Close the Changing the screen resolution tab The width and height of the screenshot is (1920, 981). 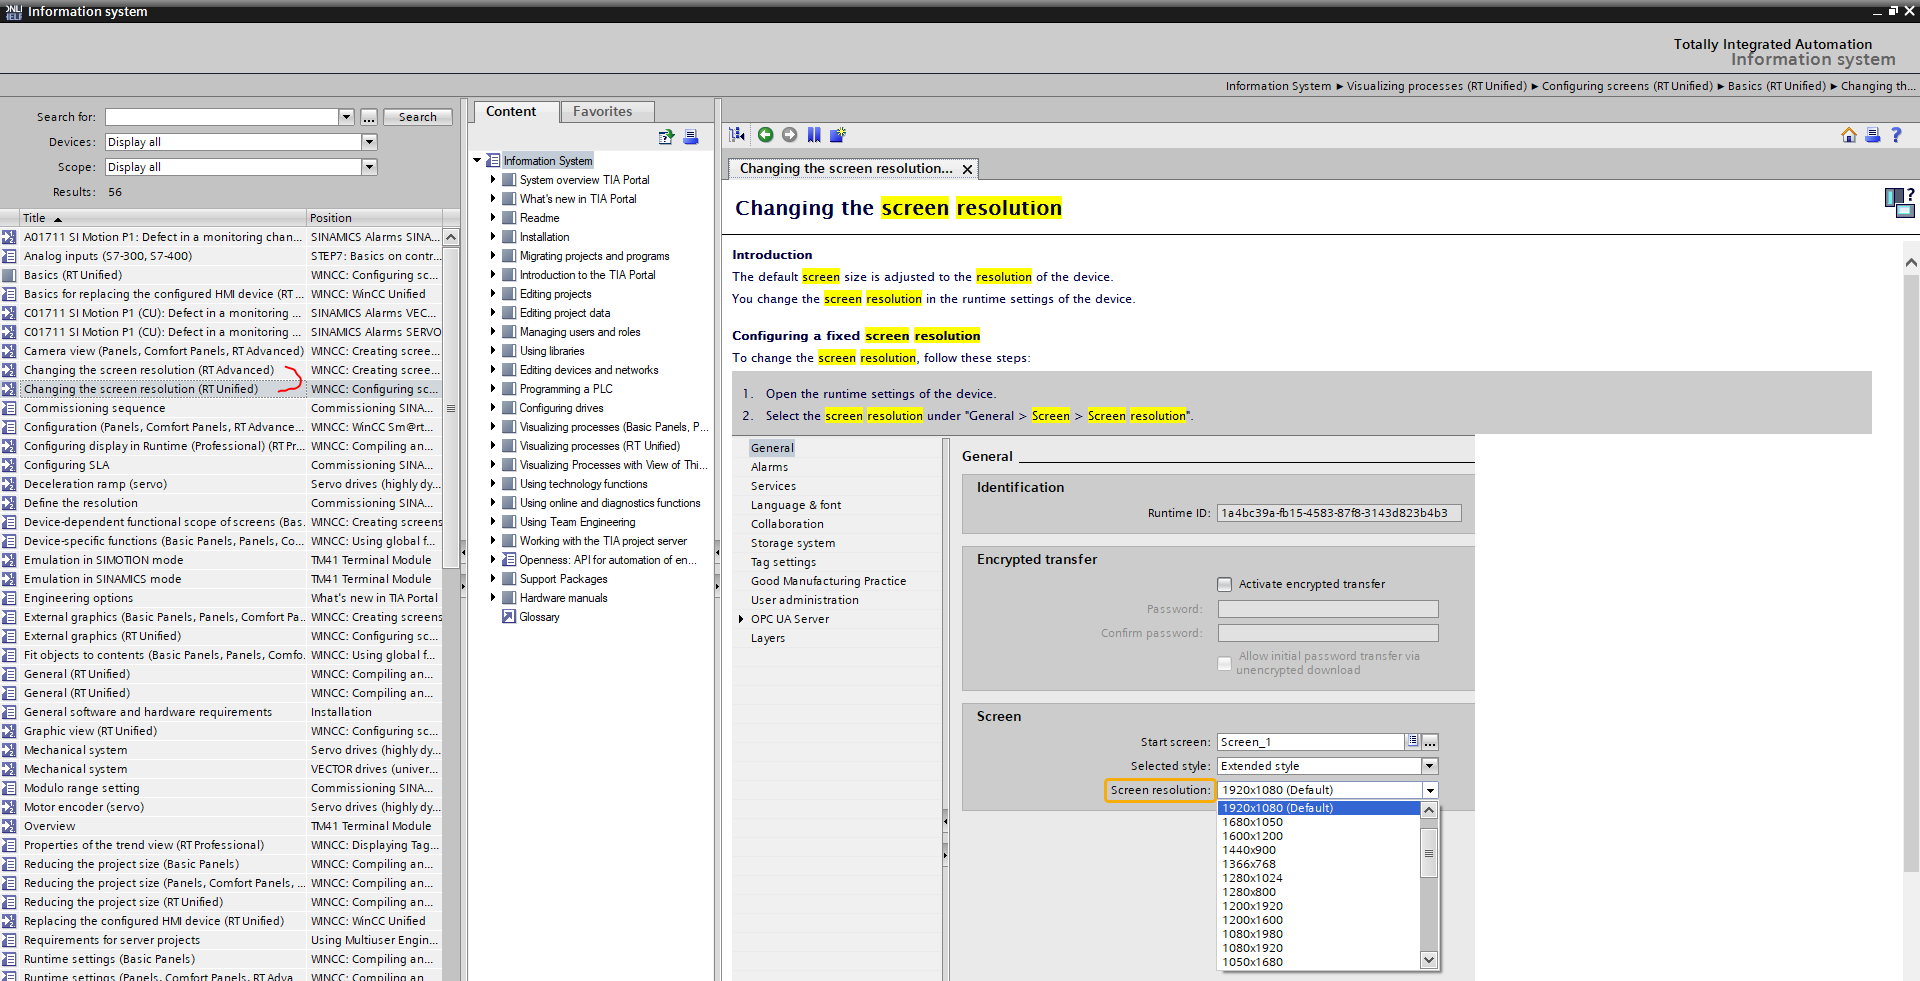point(967,169)
